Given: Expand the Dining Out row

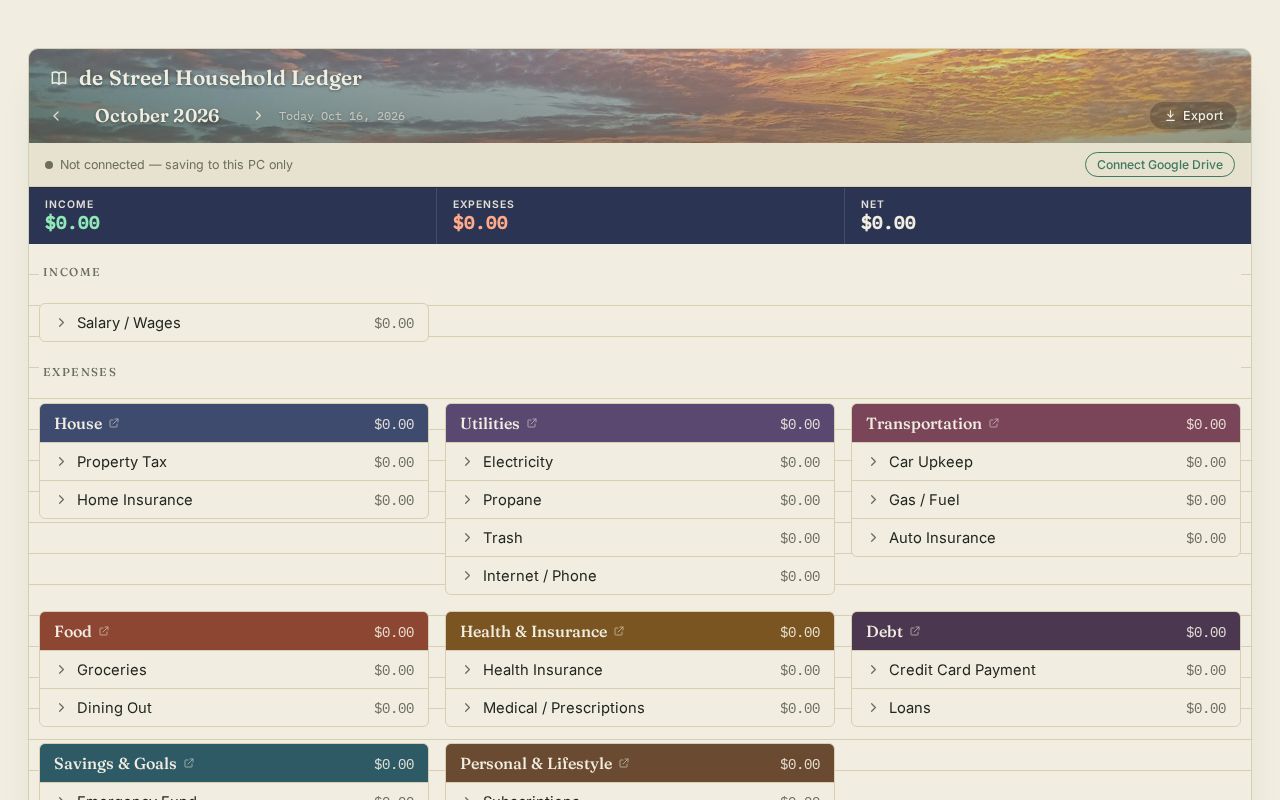Looking at the screenshot, I should pyautogui.click(x=234, y=708).
